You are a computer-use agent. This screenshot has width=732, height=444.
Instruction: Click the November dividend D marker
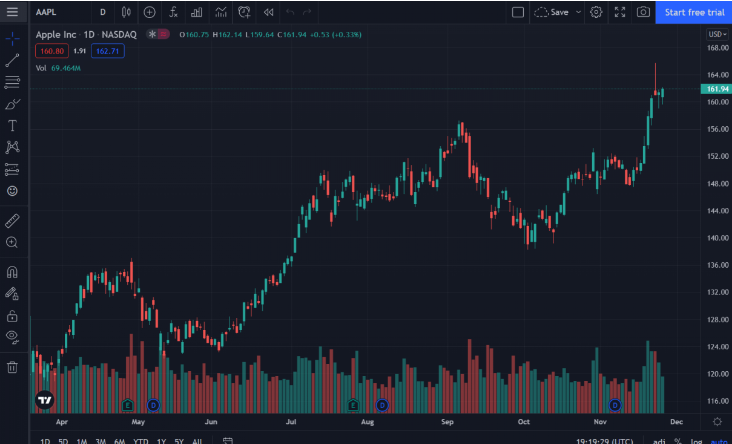click(x=614, y=405)
